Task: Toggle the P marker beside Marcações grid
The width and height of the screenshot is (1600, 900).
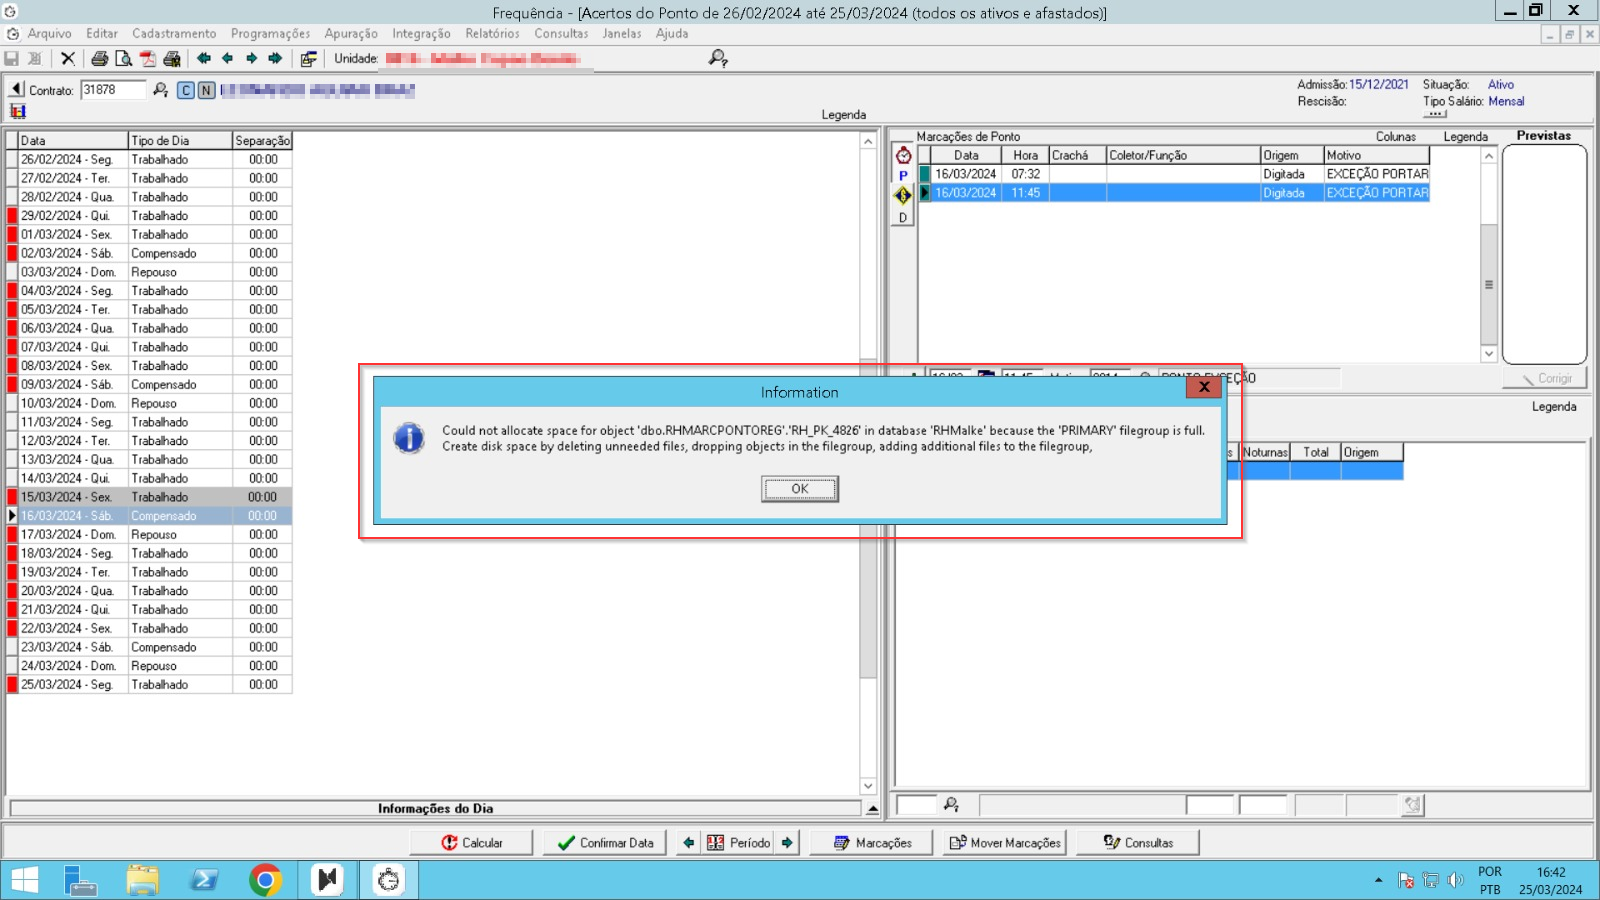Action: tap(903, 176)
